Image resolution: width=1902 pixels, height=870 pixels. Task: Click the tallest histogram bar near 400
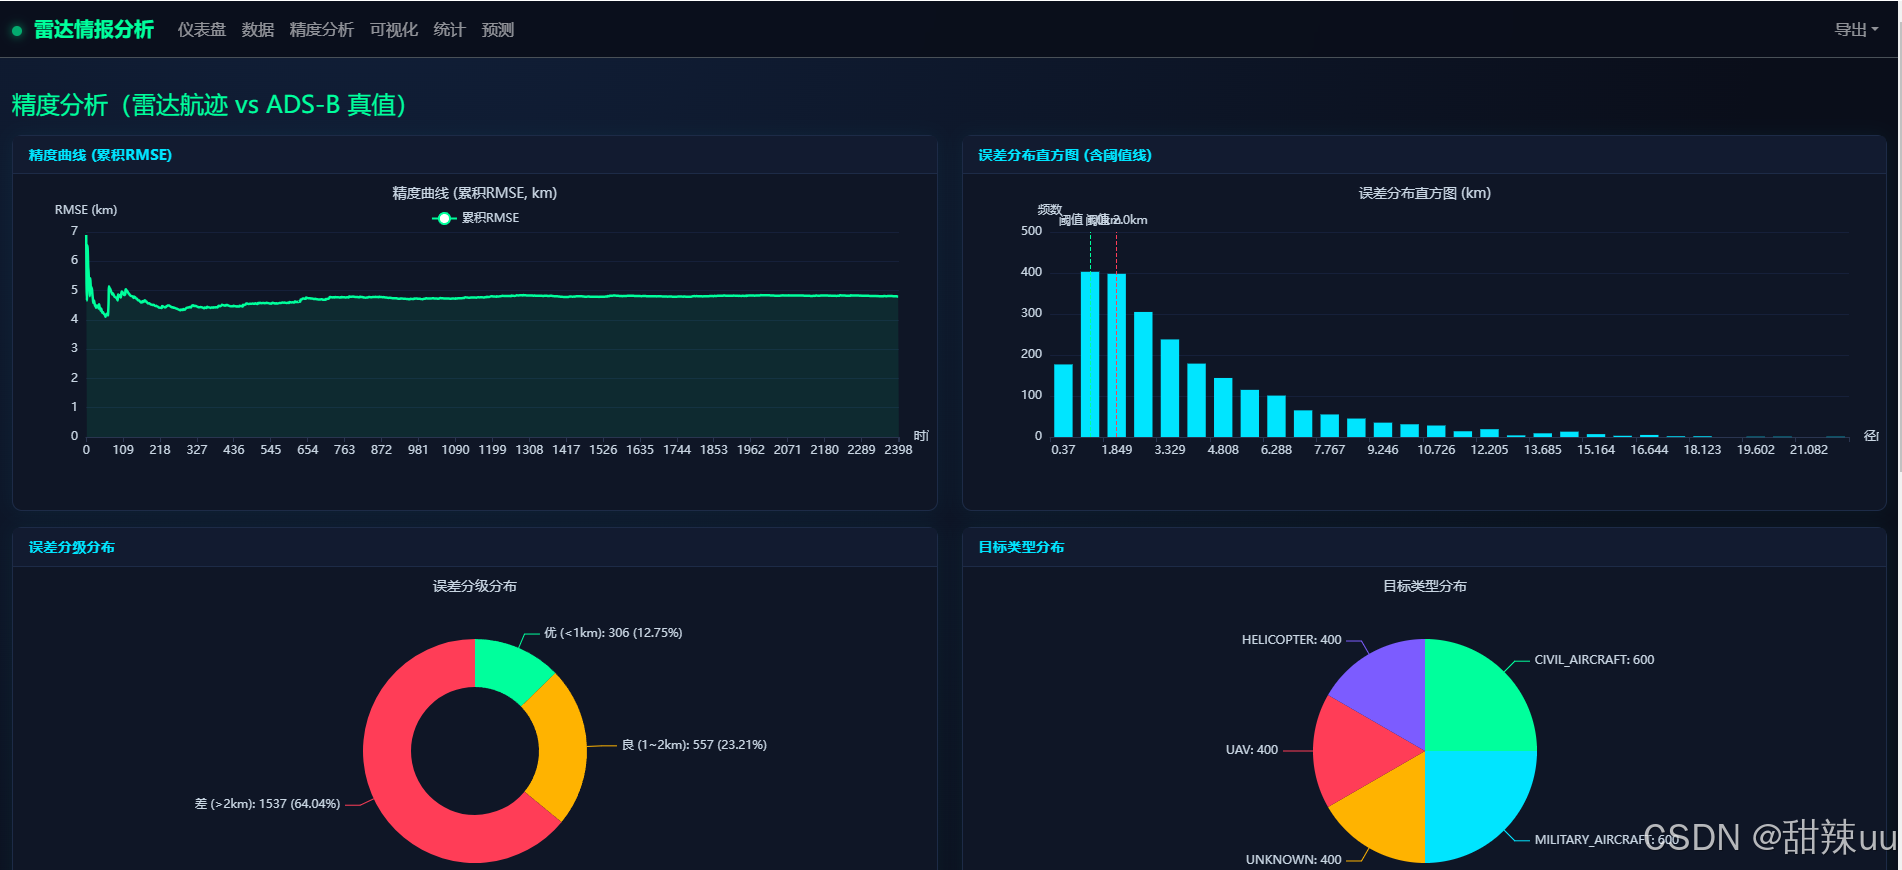click(1090, 354)
